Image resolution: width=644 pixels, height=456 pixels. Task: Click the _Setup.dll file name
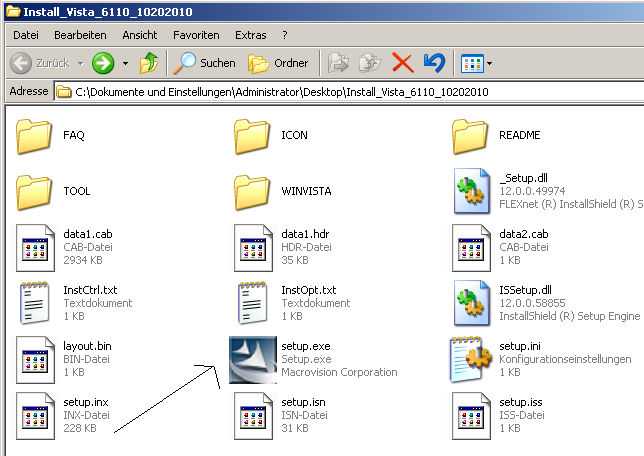[x=523, y=178]
